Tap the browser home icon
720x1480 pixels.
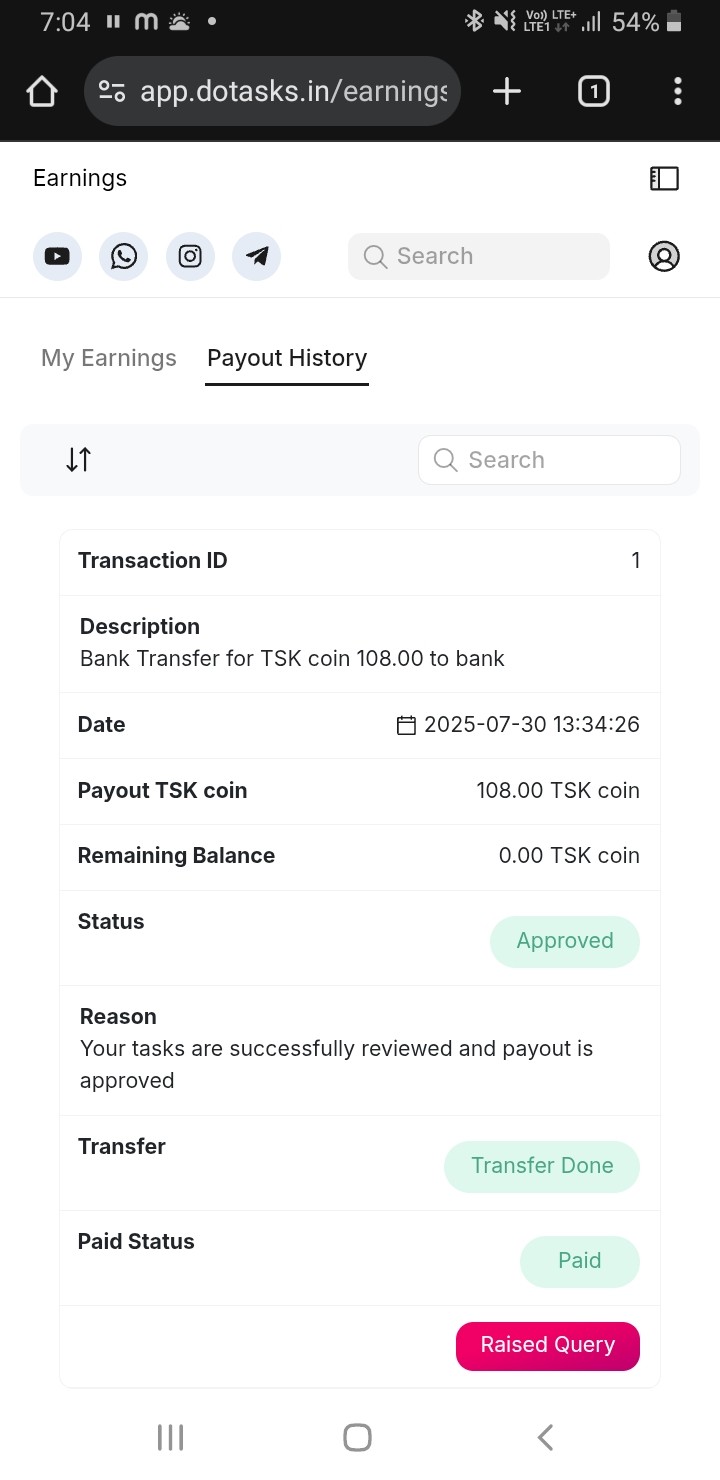point(42,92)
